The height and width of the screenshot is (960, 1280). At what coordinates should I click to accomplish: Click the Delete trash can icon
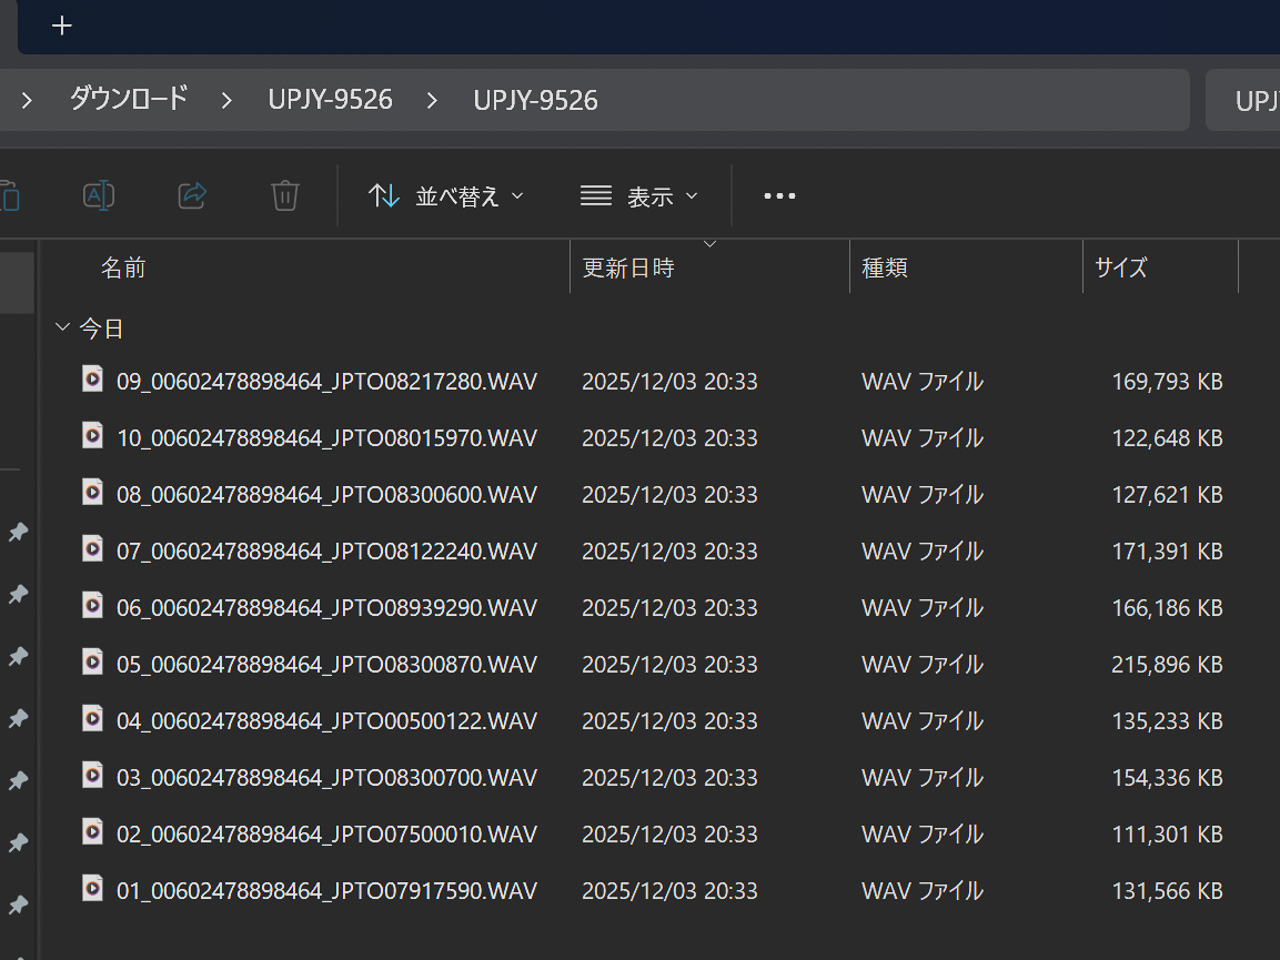coord(285,195)
